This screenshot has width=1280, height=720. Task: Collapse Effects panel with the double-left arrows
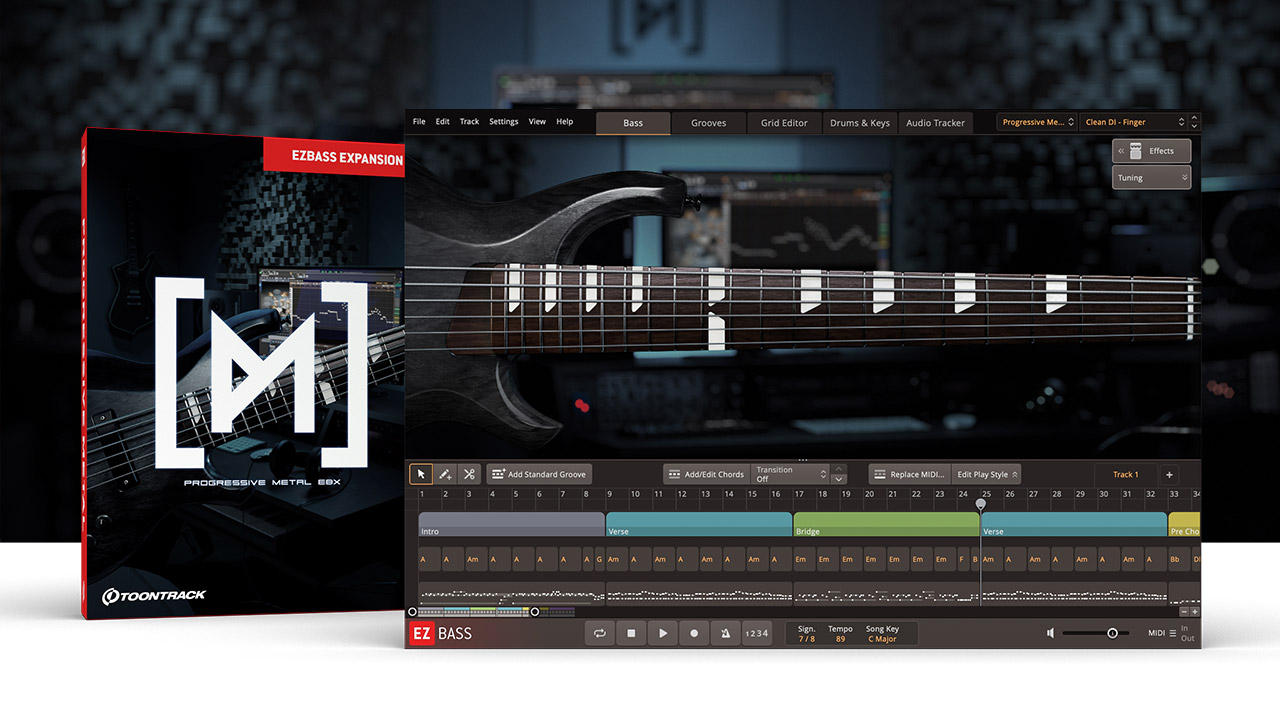pyautogui.click(x=1121, y=151)
